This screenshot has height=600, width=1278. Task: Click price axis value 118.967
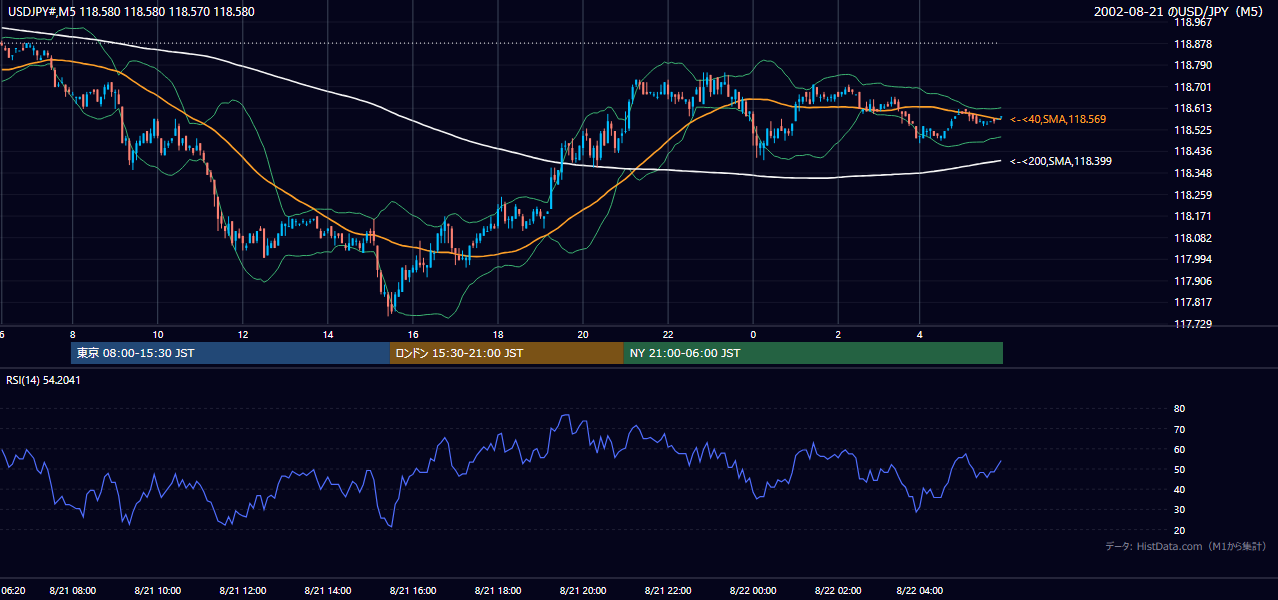pyautogui.click(x=1192, y=23)
